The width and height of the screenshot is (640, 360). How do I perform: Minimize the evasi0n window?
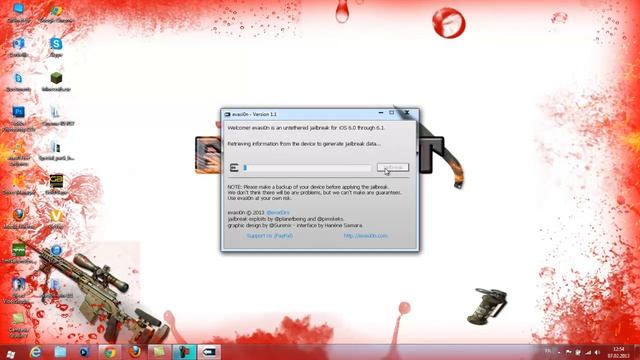tap(381, 113)
